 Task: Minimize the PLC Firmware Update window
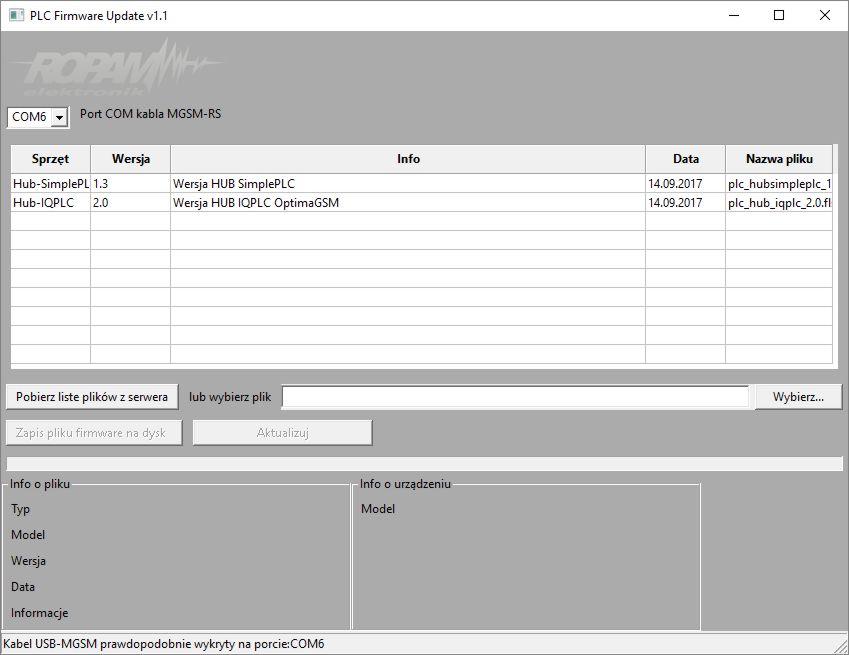(x=734, y=15)
